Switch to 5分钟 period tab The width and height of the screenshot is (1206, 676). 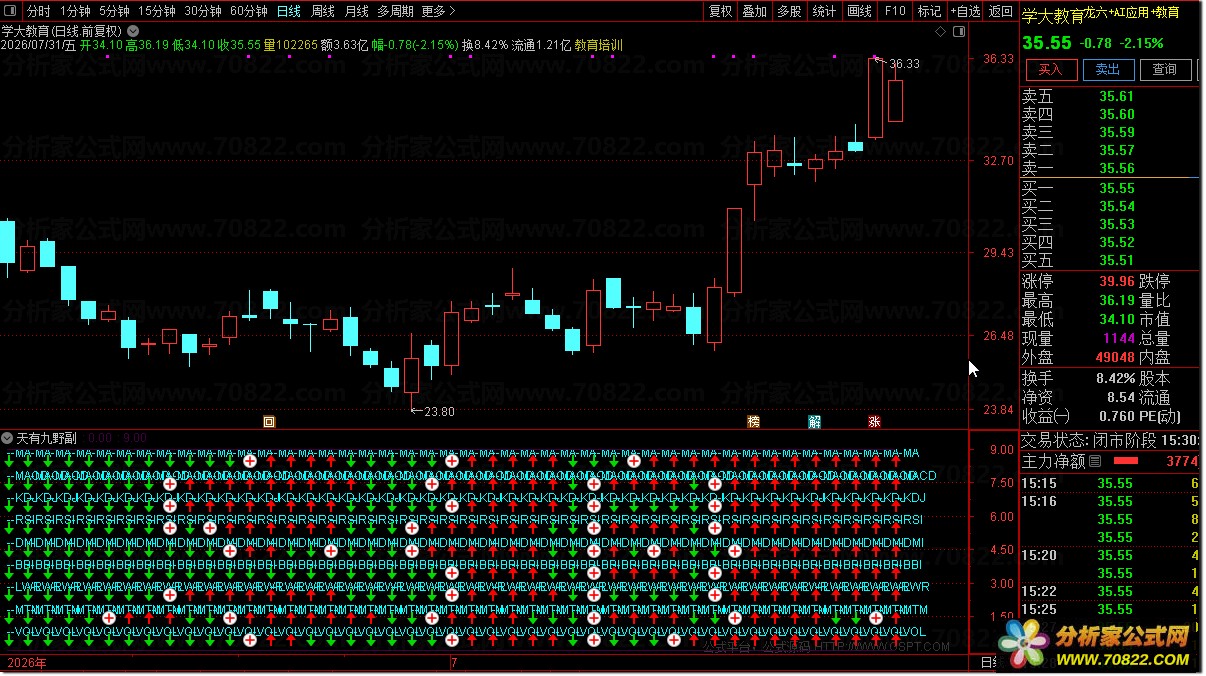(x=115, y=11)
